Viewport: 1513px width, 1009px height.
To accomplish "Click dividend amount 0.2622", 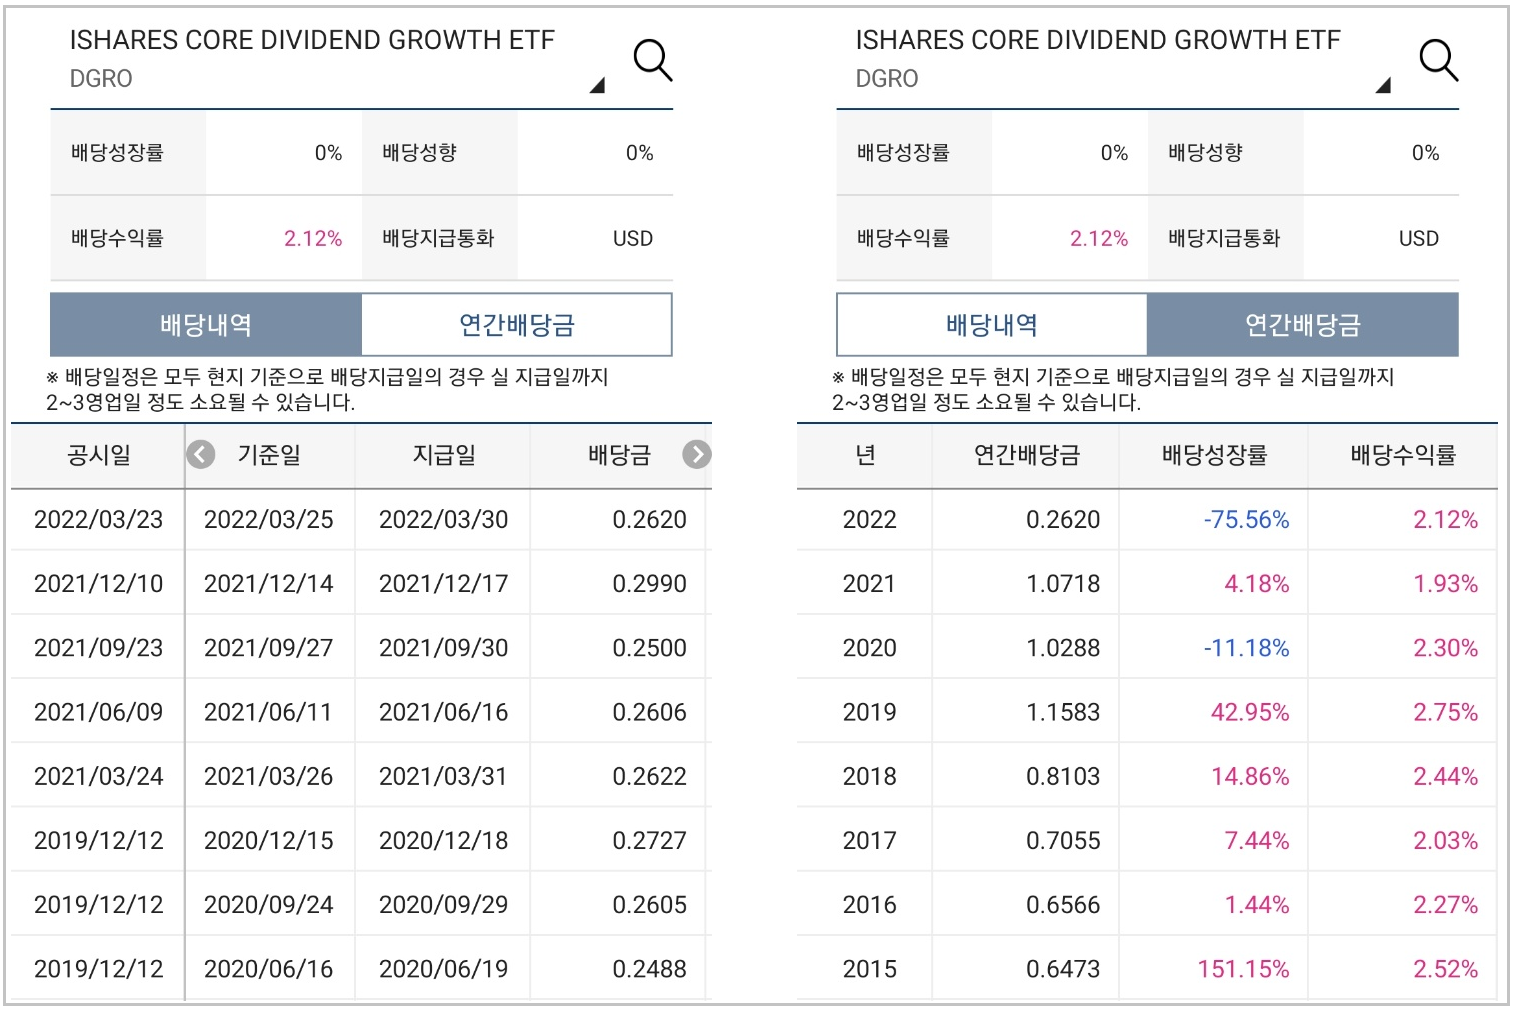I will (x=649, y=776).
